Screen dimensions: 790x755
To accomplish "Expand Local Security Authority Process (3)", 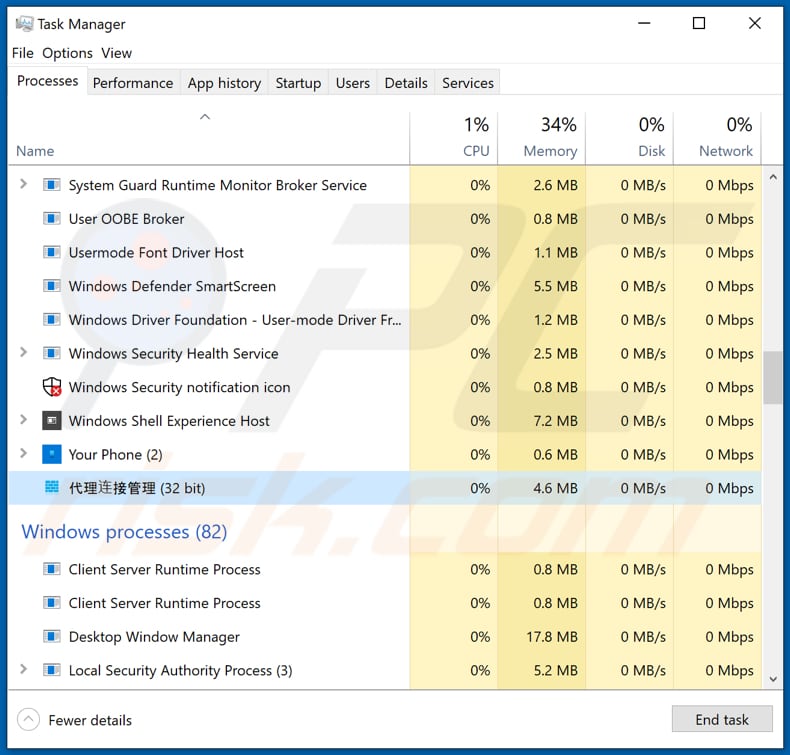I will click(x=23, y=669).
